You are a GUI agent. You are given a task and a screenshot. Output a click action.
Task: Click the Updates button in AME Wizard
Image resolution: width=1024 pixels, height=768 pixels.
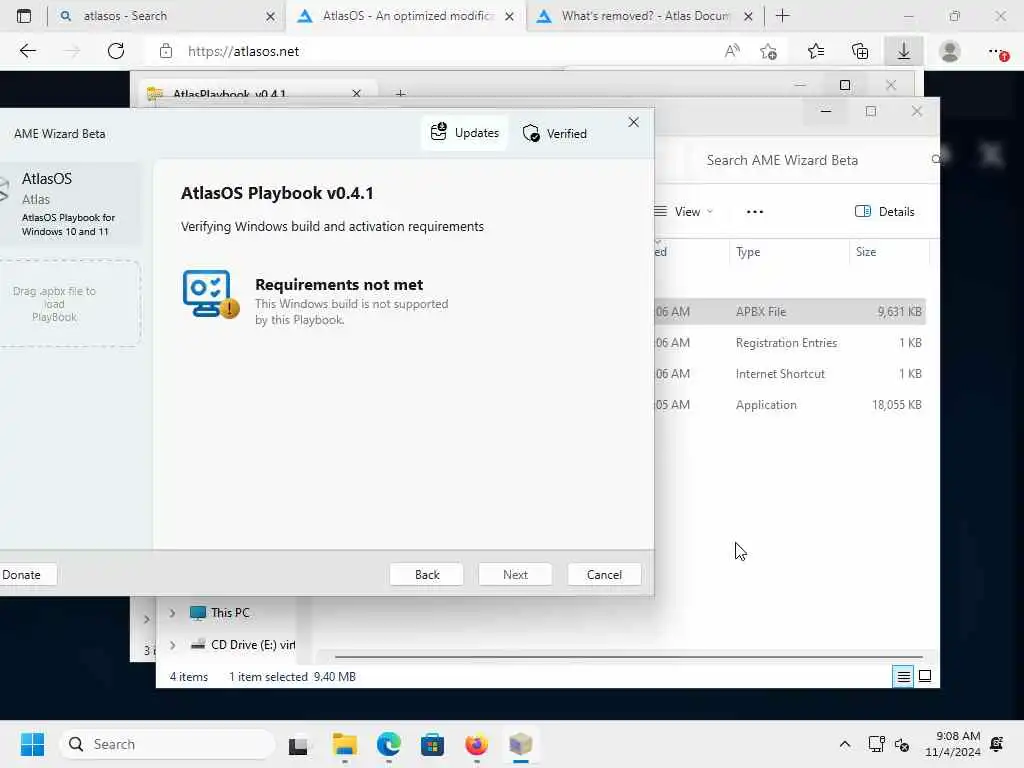[x=464, y=133]
